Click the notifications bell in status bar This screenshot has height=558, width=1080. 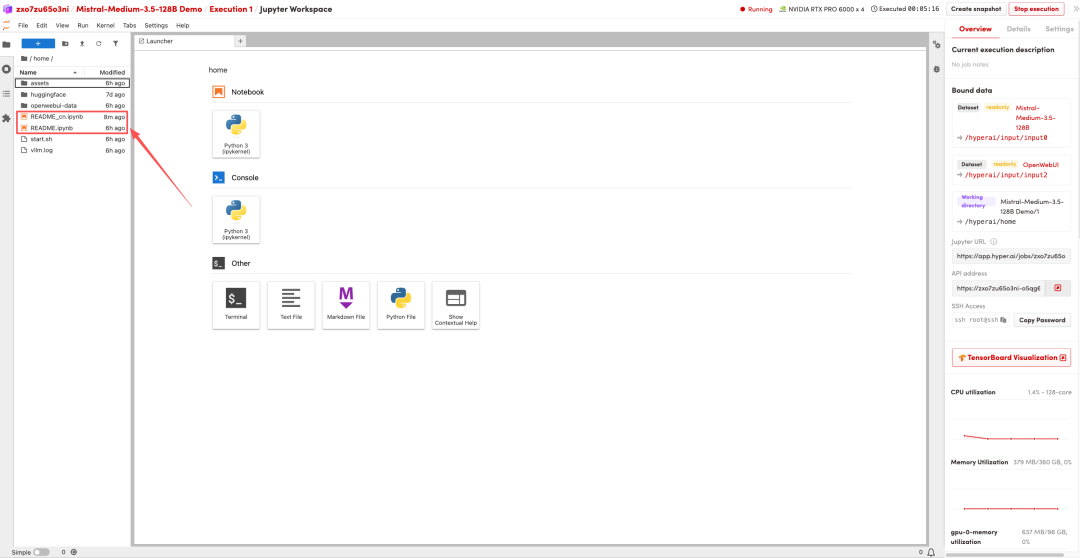click(931, 552)
